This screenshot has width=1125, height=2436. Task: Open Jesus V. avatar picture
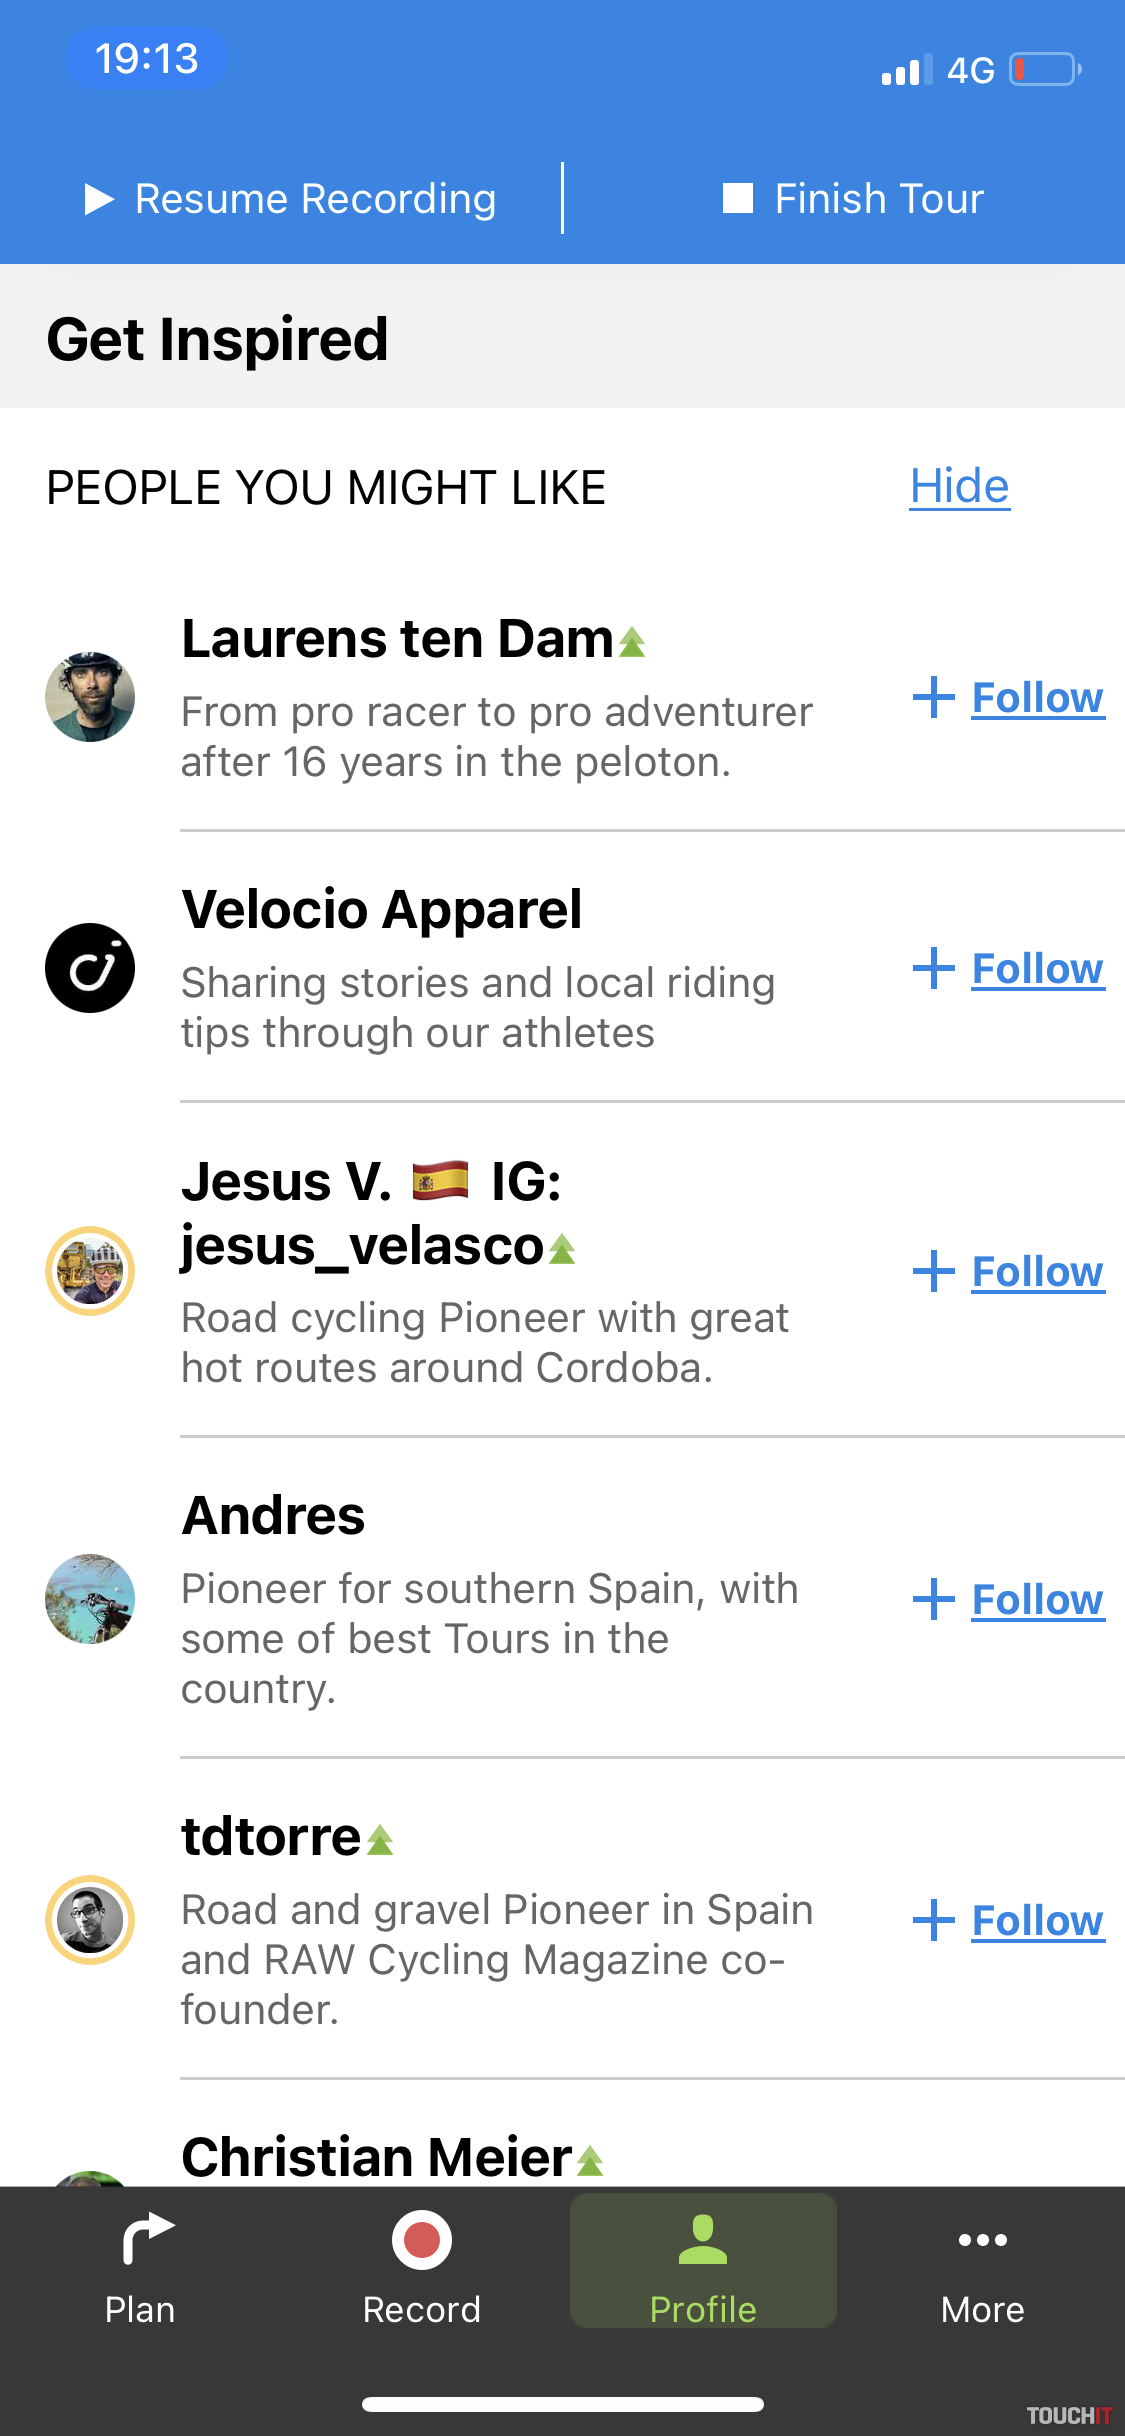coord(90,1271)
